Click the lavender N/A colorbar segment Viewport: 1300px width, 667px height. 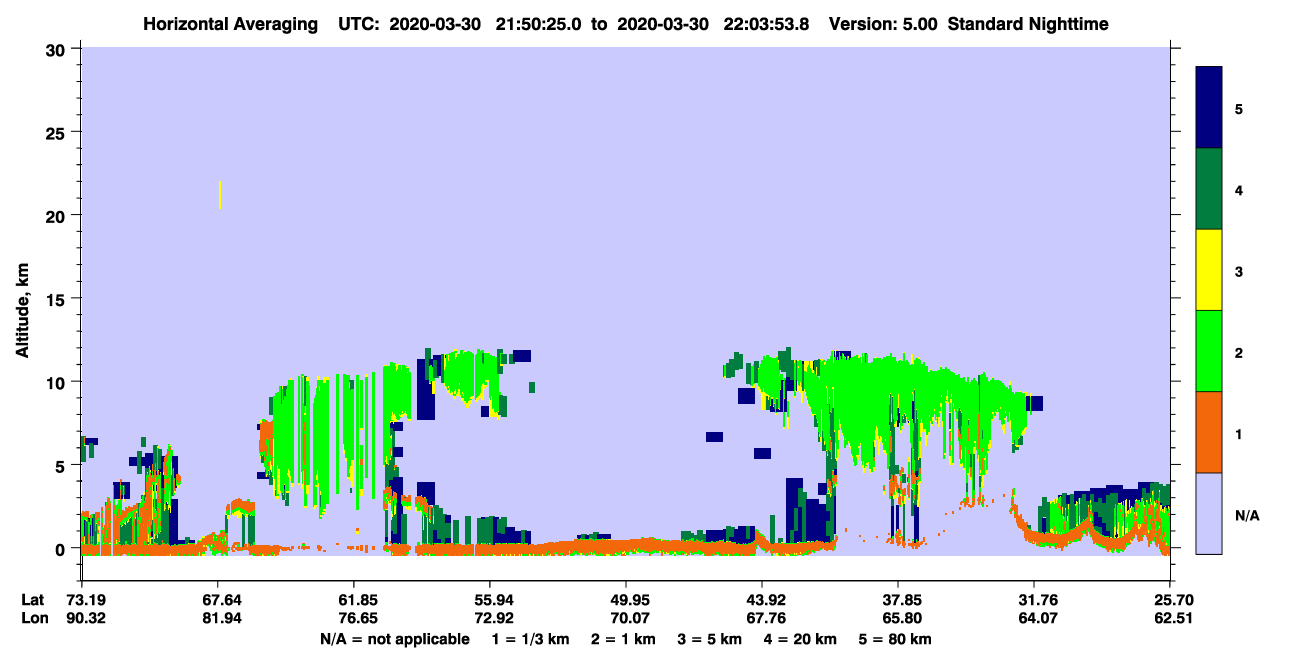1209,513
